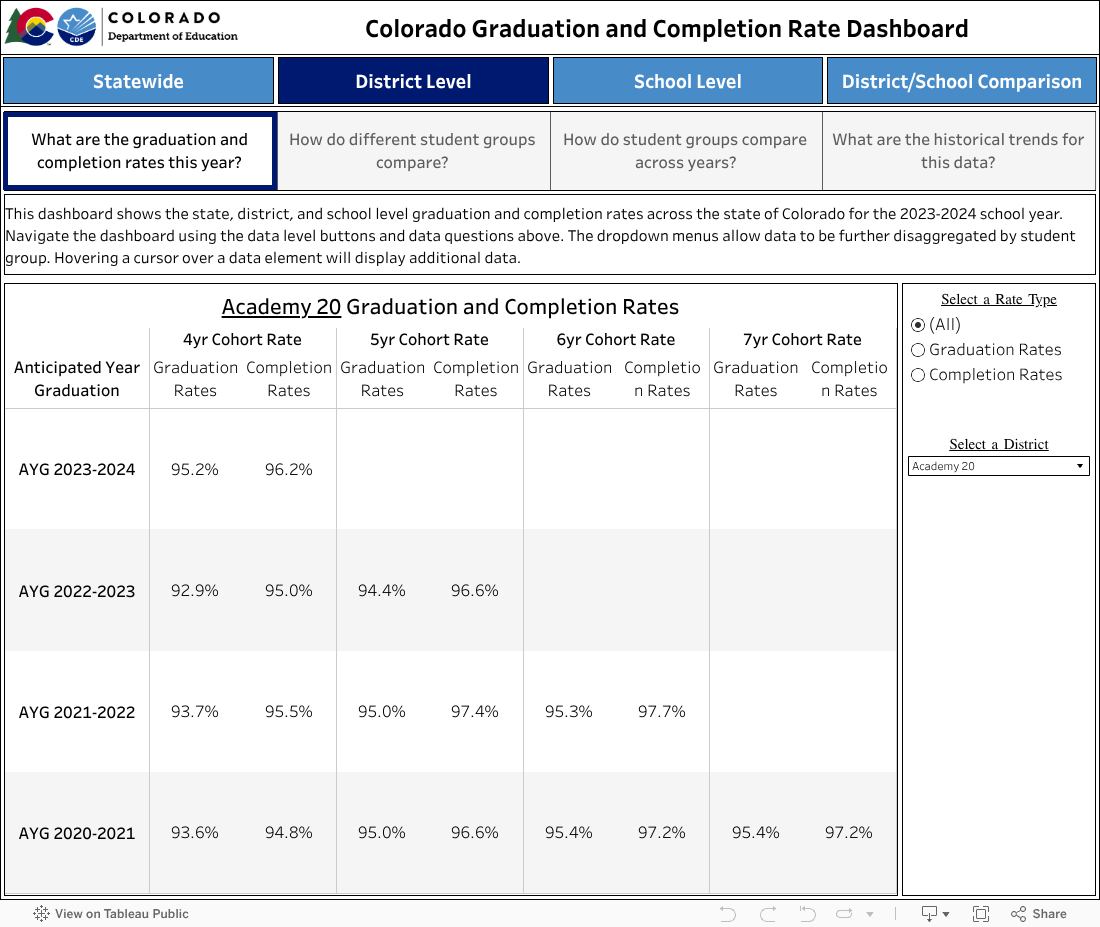
Task: Select Graduation Rates radio option
Action: pos(918,350)
